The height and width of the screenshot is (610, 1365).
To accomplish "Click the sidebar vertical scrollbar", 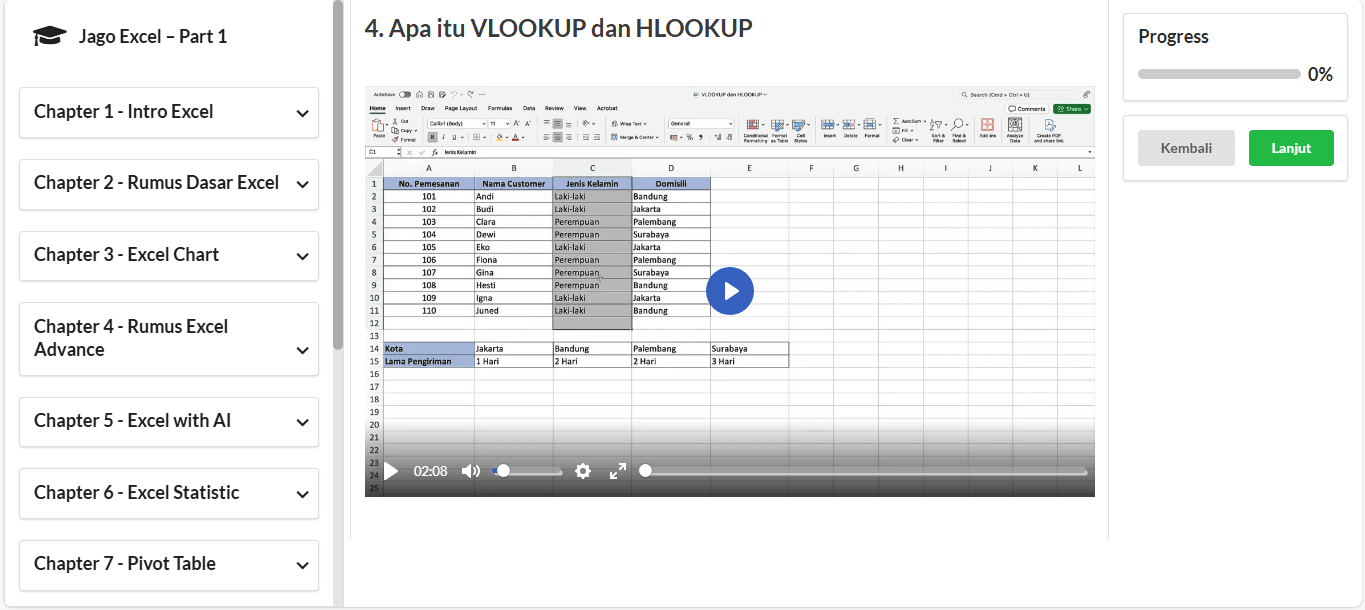I will 338,175.
